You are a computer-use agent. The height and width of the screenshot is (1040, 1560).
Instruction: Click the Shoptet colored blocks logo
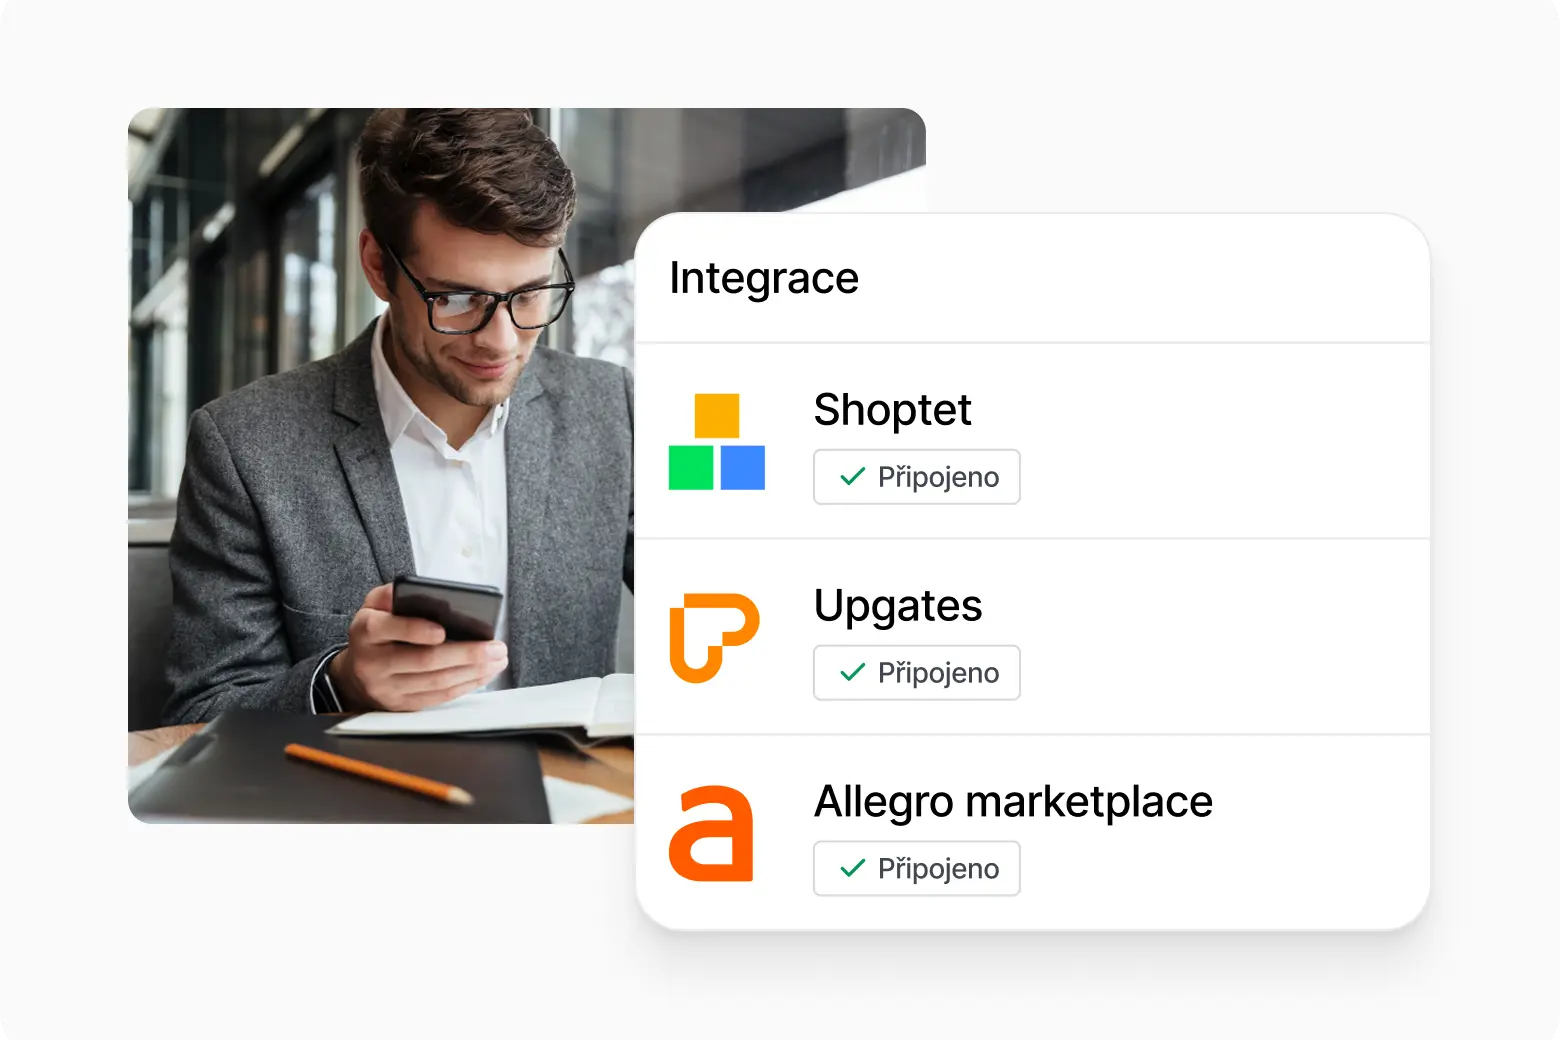[717, 441]
